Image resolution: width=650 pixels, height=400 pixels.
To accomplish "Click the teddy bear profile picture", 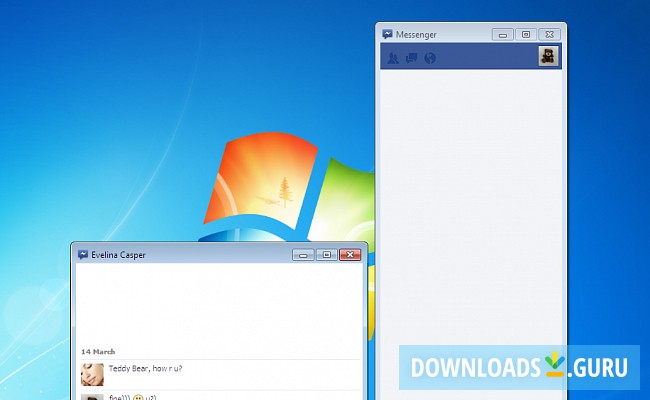I will click(x=548, y=56).
